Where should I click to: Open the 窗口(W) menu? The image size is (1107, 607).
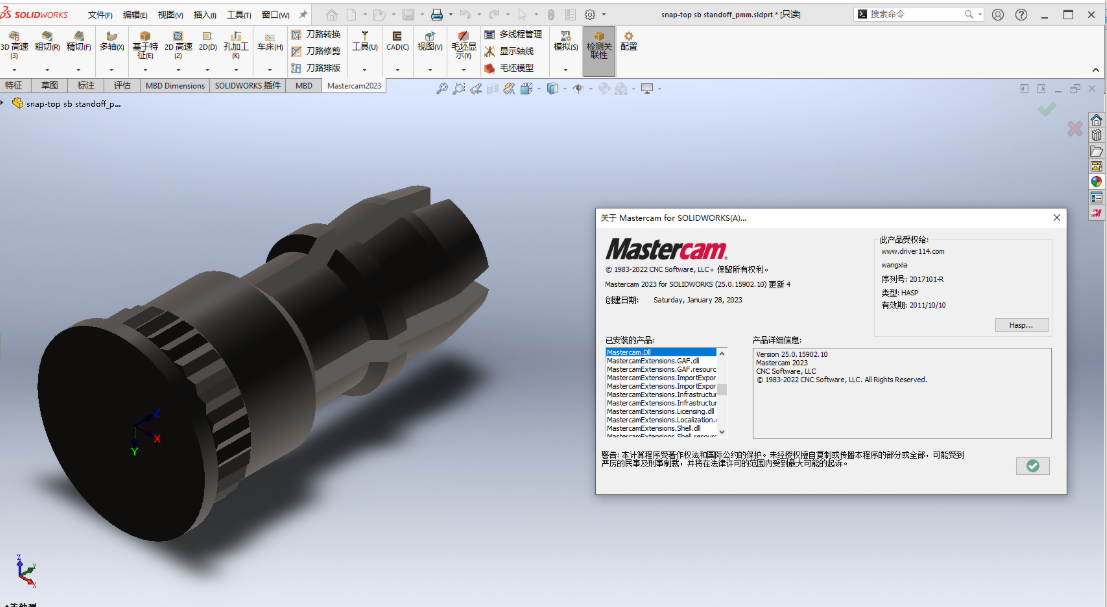point(275,15)
